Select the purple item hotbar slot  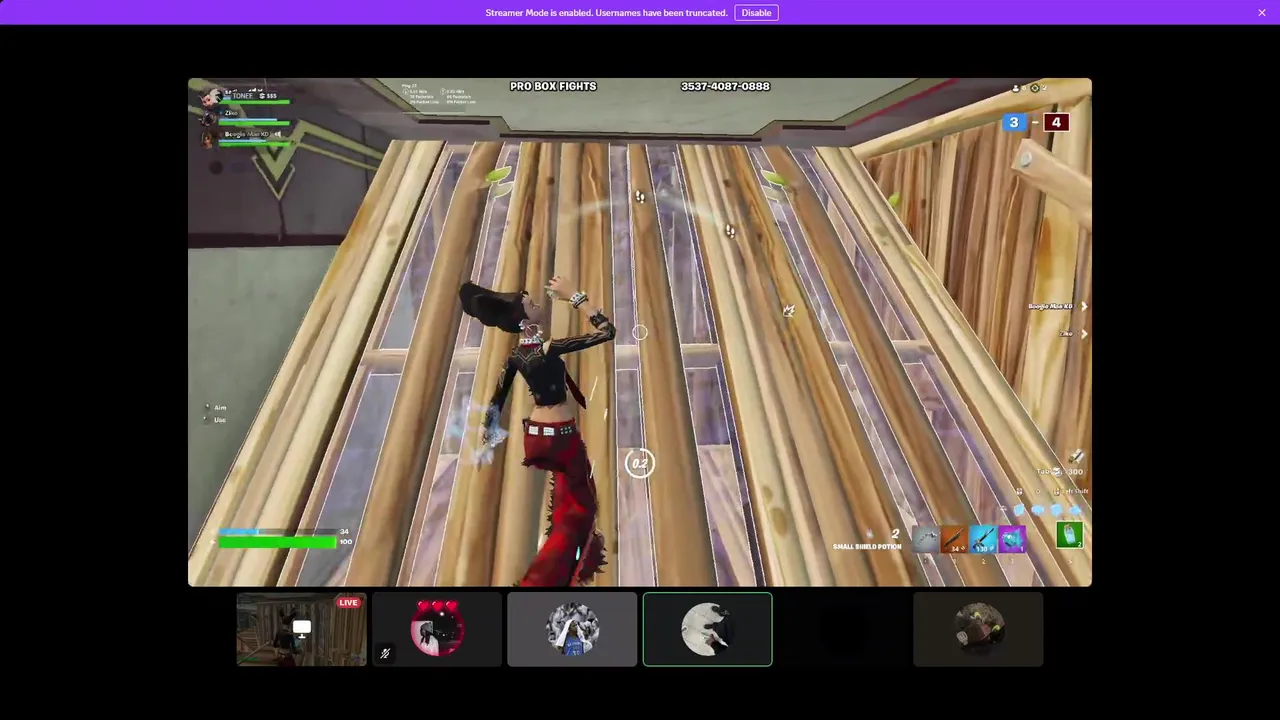click(1012, 539)
